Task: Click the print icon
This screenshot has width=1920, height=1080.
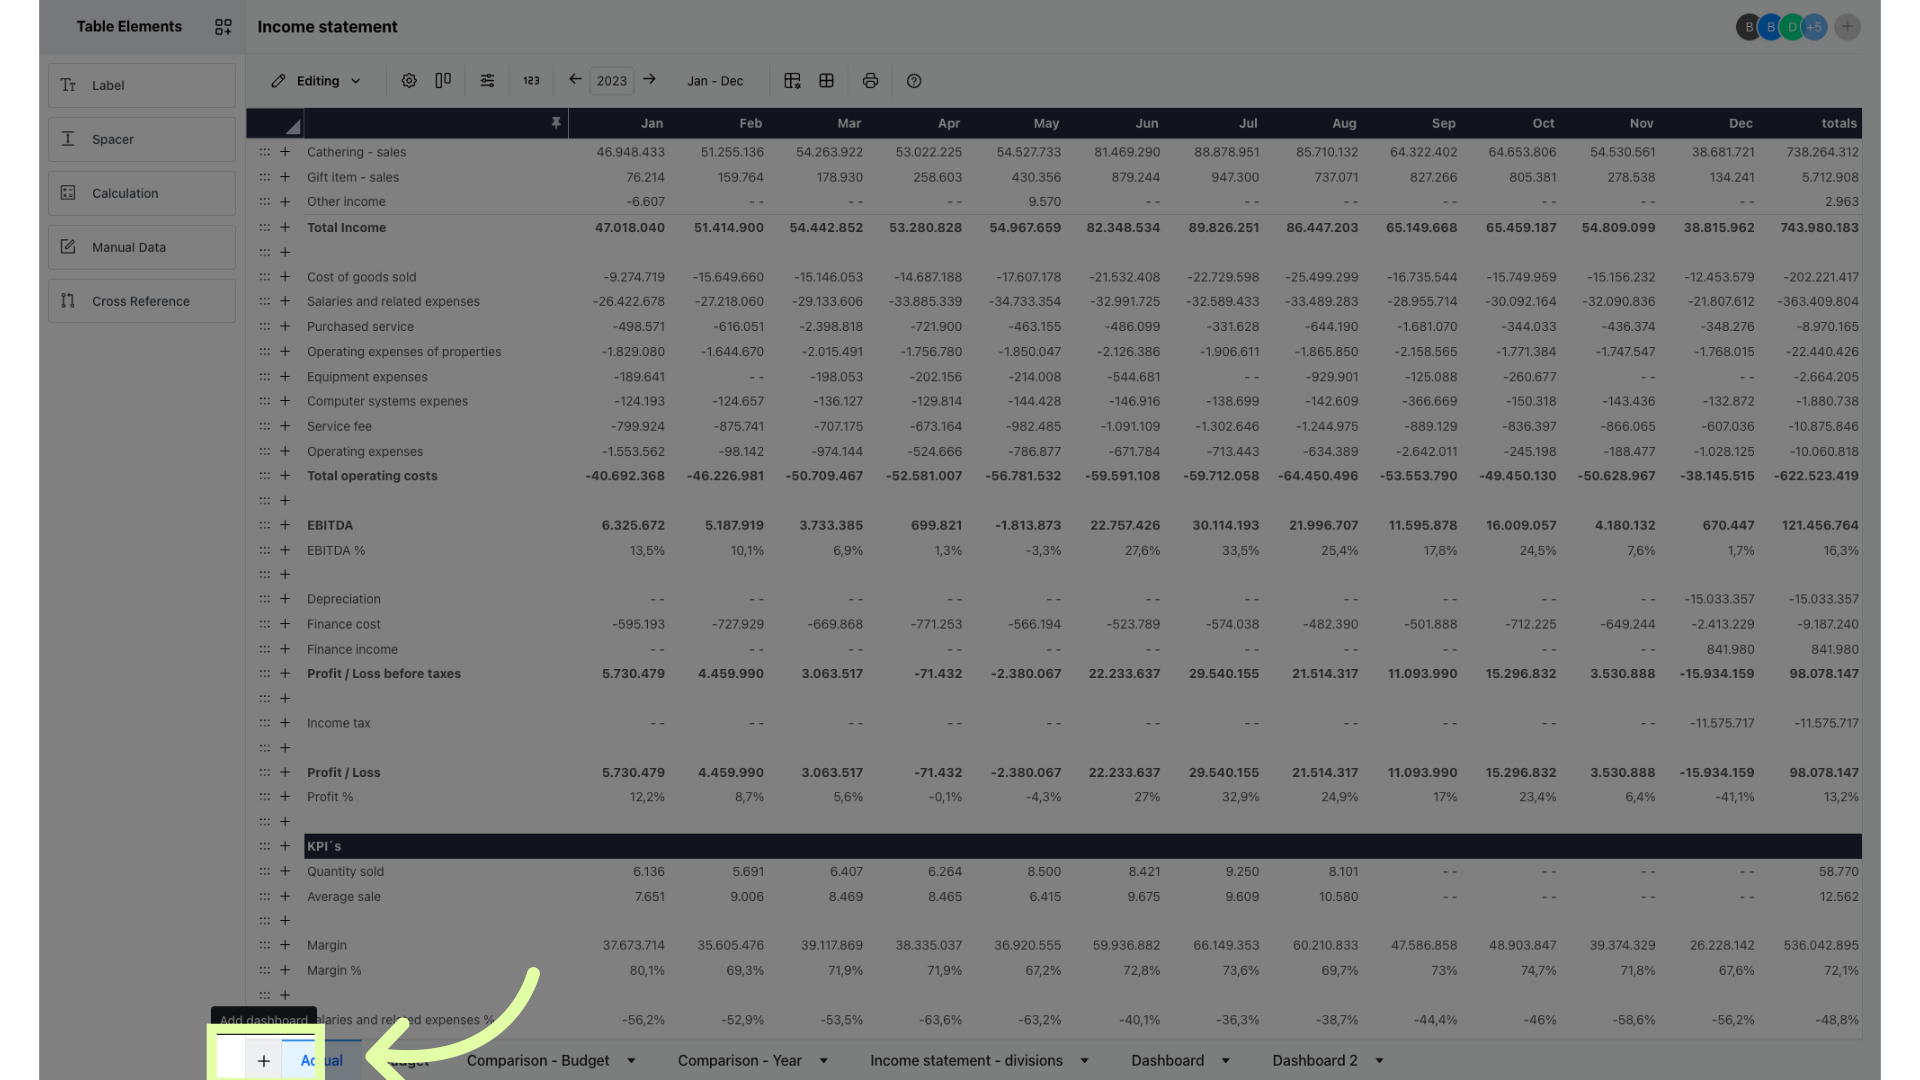Action: 870,81
